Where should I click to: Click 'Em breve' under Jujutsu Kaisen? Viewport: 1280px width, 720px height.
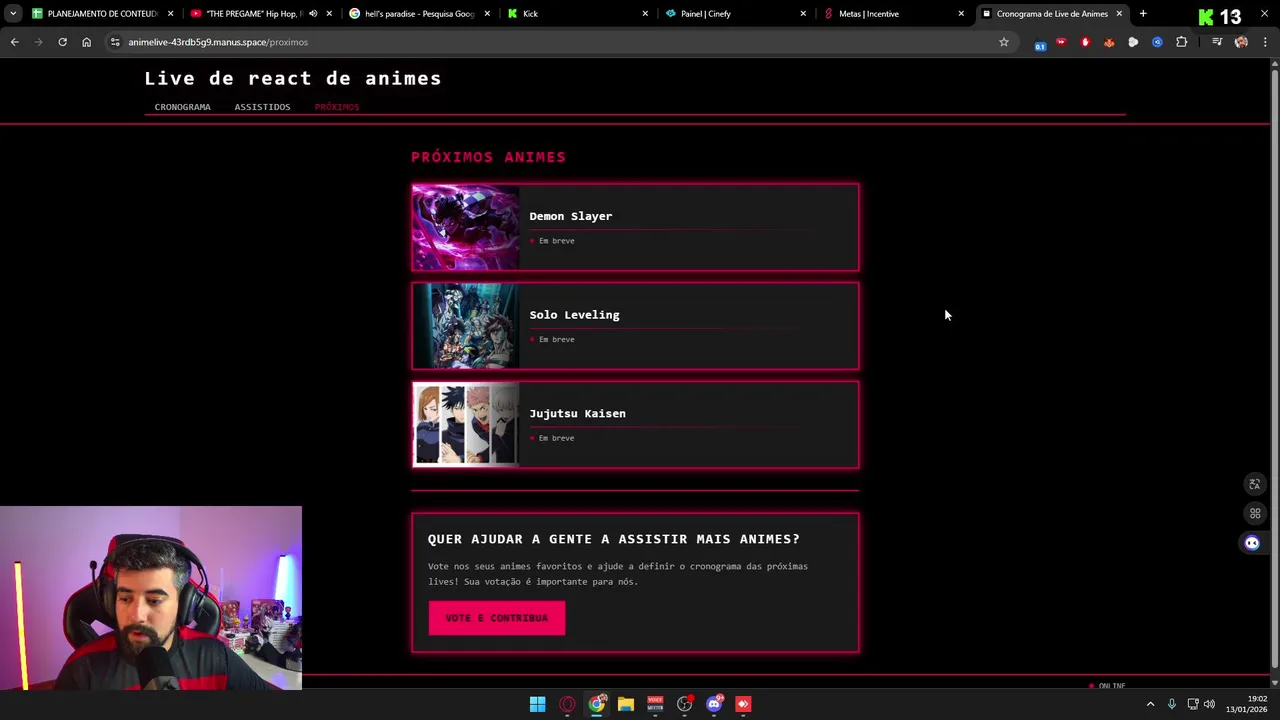[556, 438]
